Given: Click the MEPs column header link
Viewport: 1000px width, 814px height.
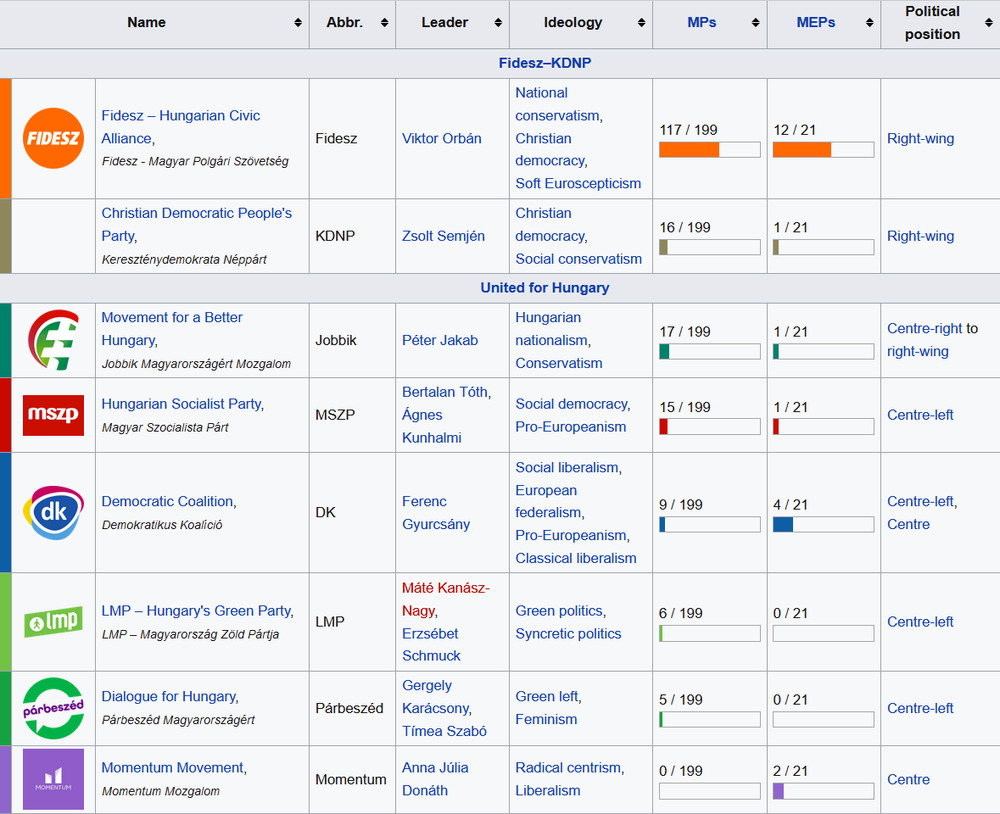Looking at the screenshot, I should (815, 23).
